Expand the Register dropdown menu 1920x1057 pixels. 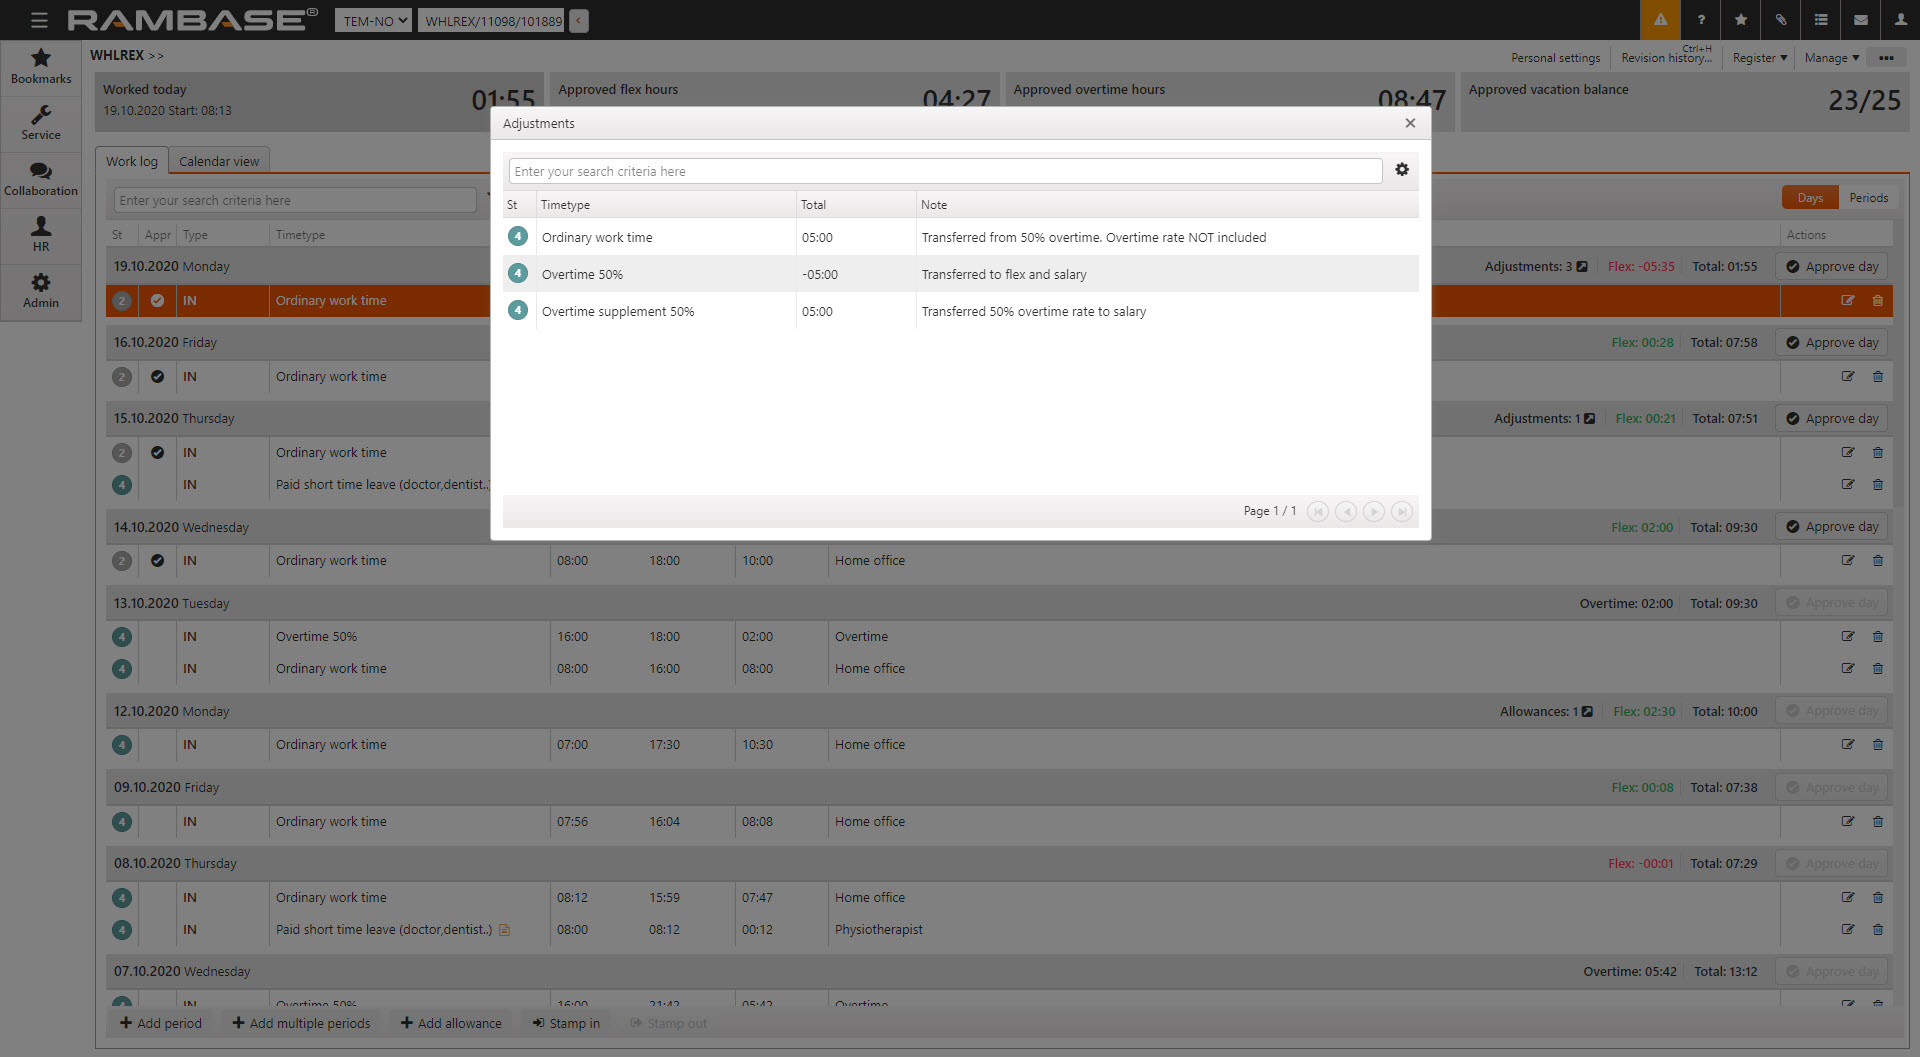(1759, 58)
